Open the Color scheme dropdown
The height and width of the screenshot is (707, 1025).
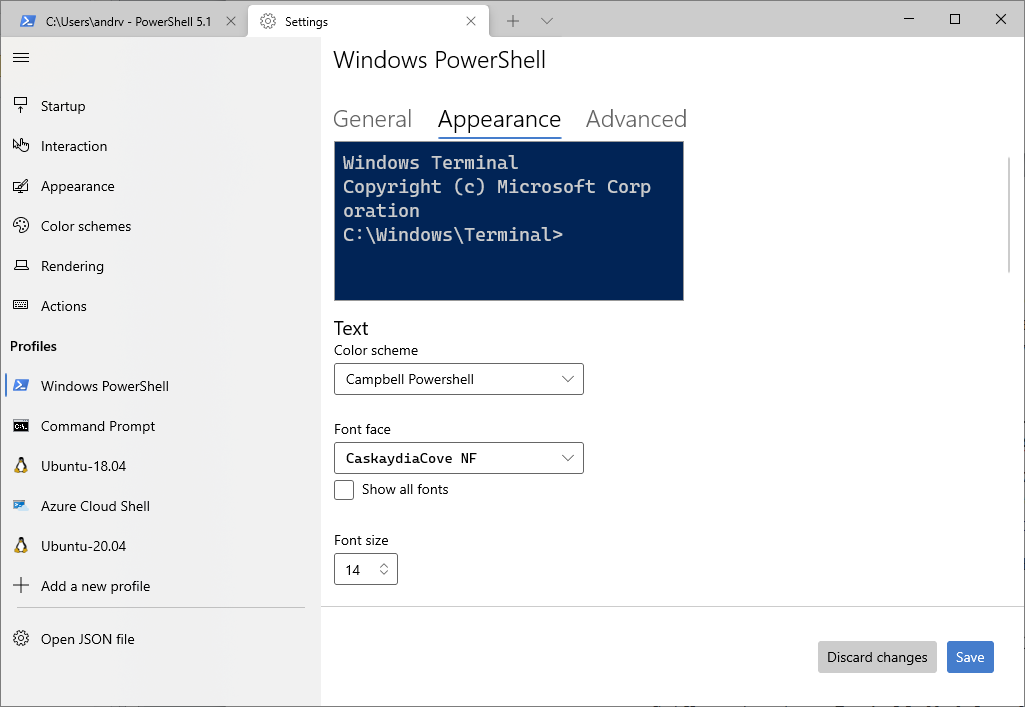point(459,379)
